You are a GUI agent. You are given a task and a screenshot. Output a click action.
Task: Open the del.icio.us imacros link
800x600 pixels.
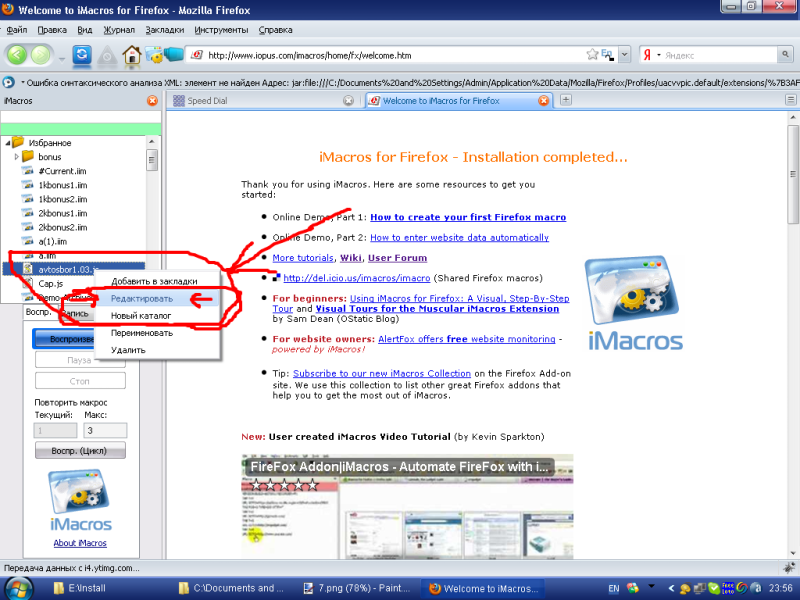(x=357, y=278)
